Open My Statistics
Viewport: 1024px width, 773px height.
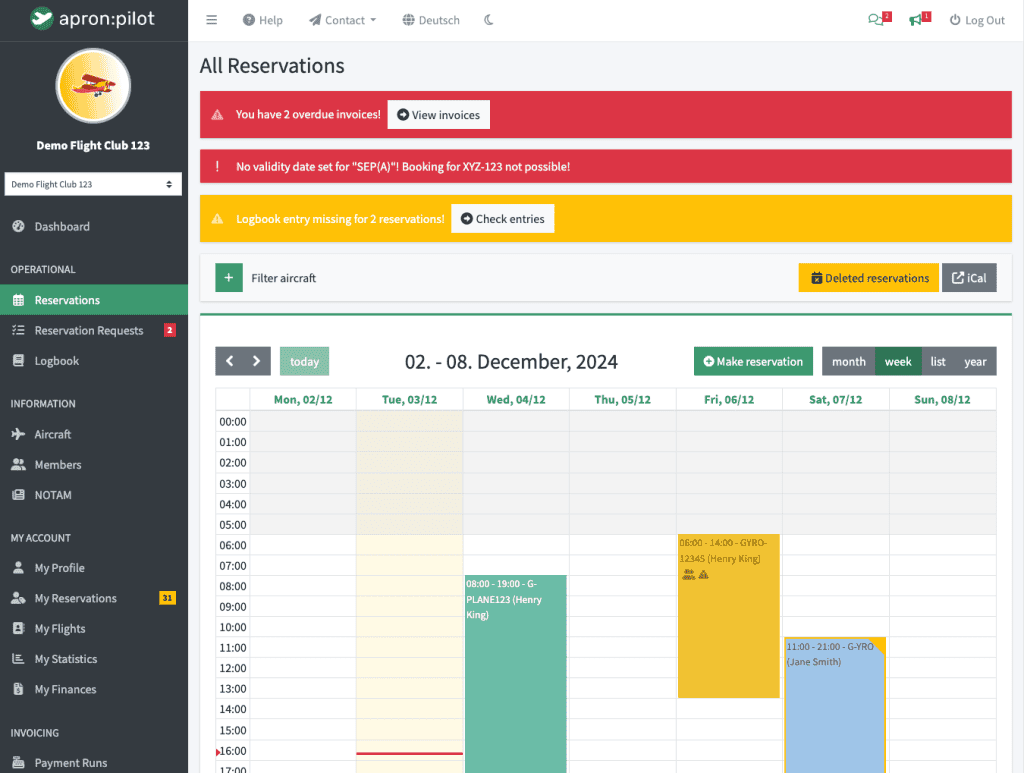pos(94,659)
